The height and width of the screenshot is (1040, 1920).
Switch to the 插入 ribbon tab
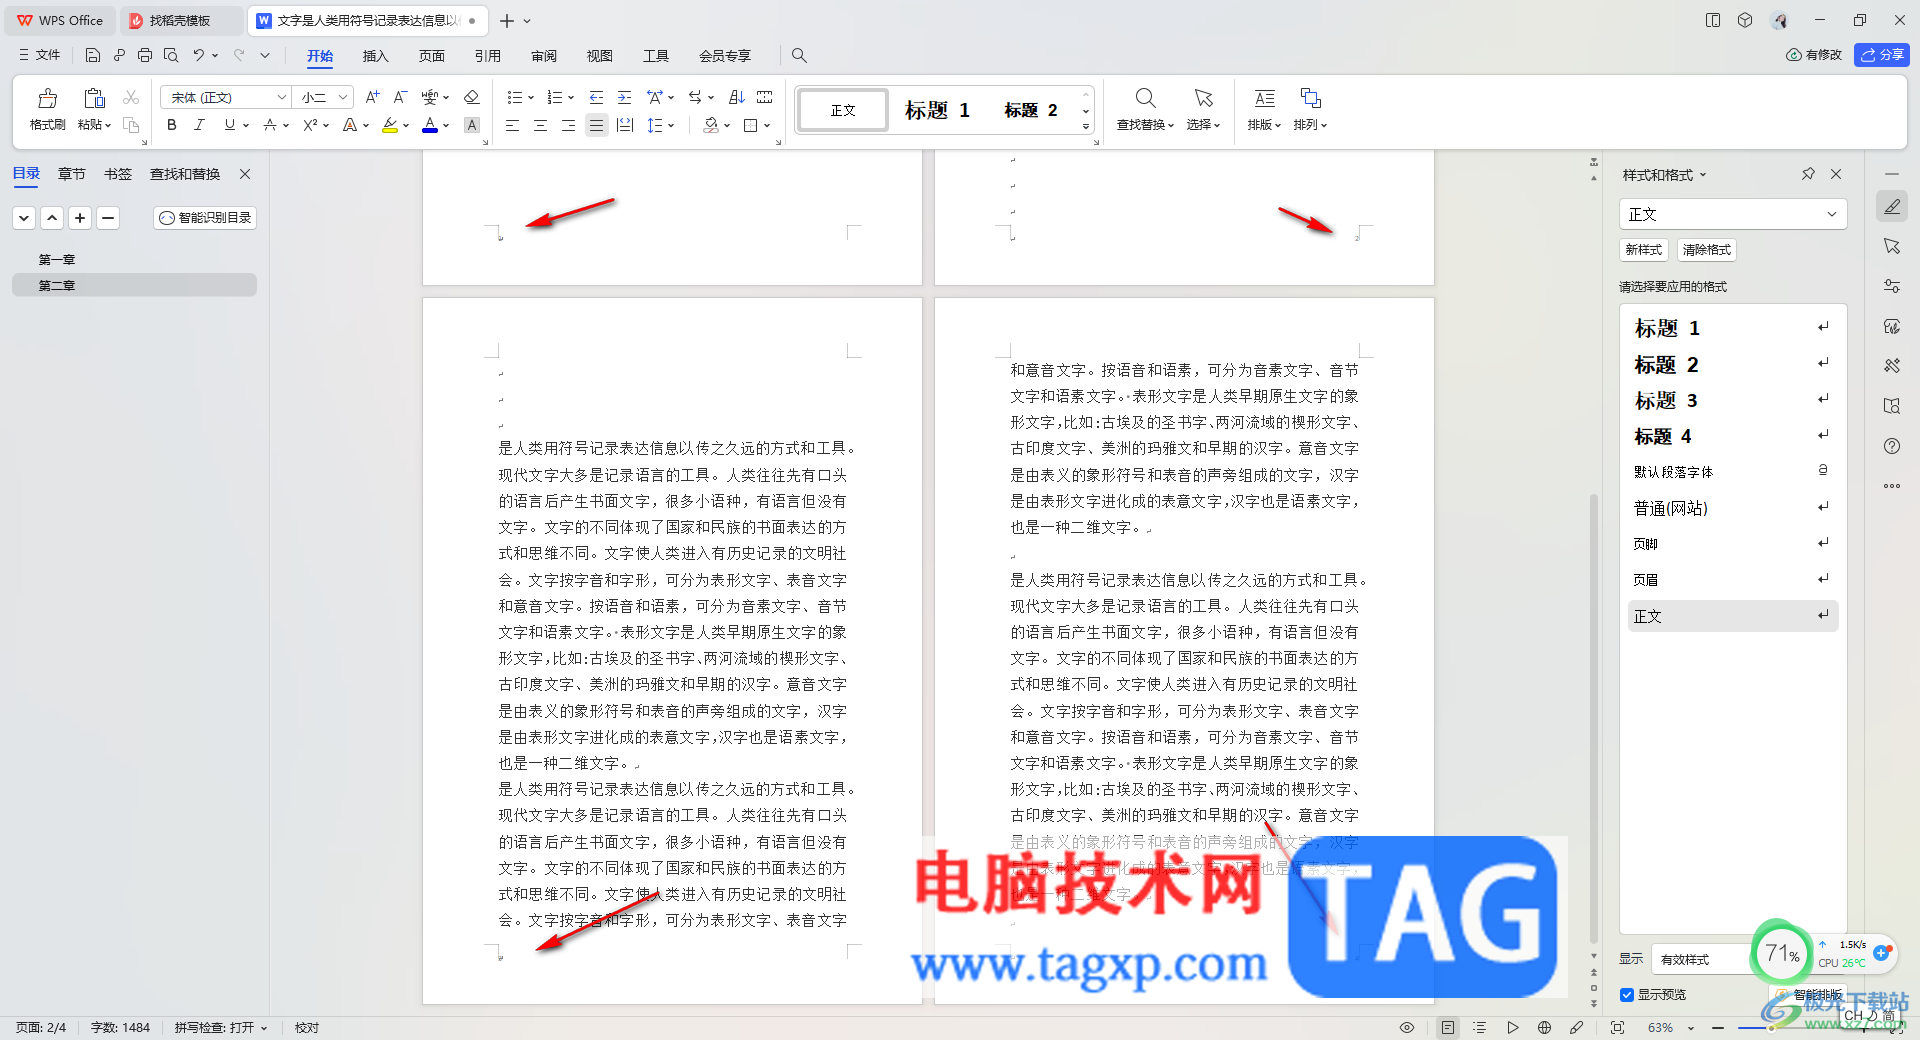[x=375, y=56]
